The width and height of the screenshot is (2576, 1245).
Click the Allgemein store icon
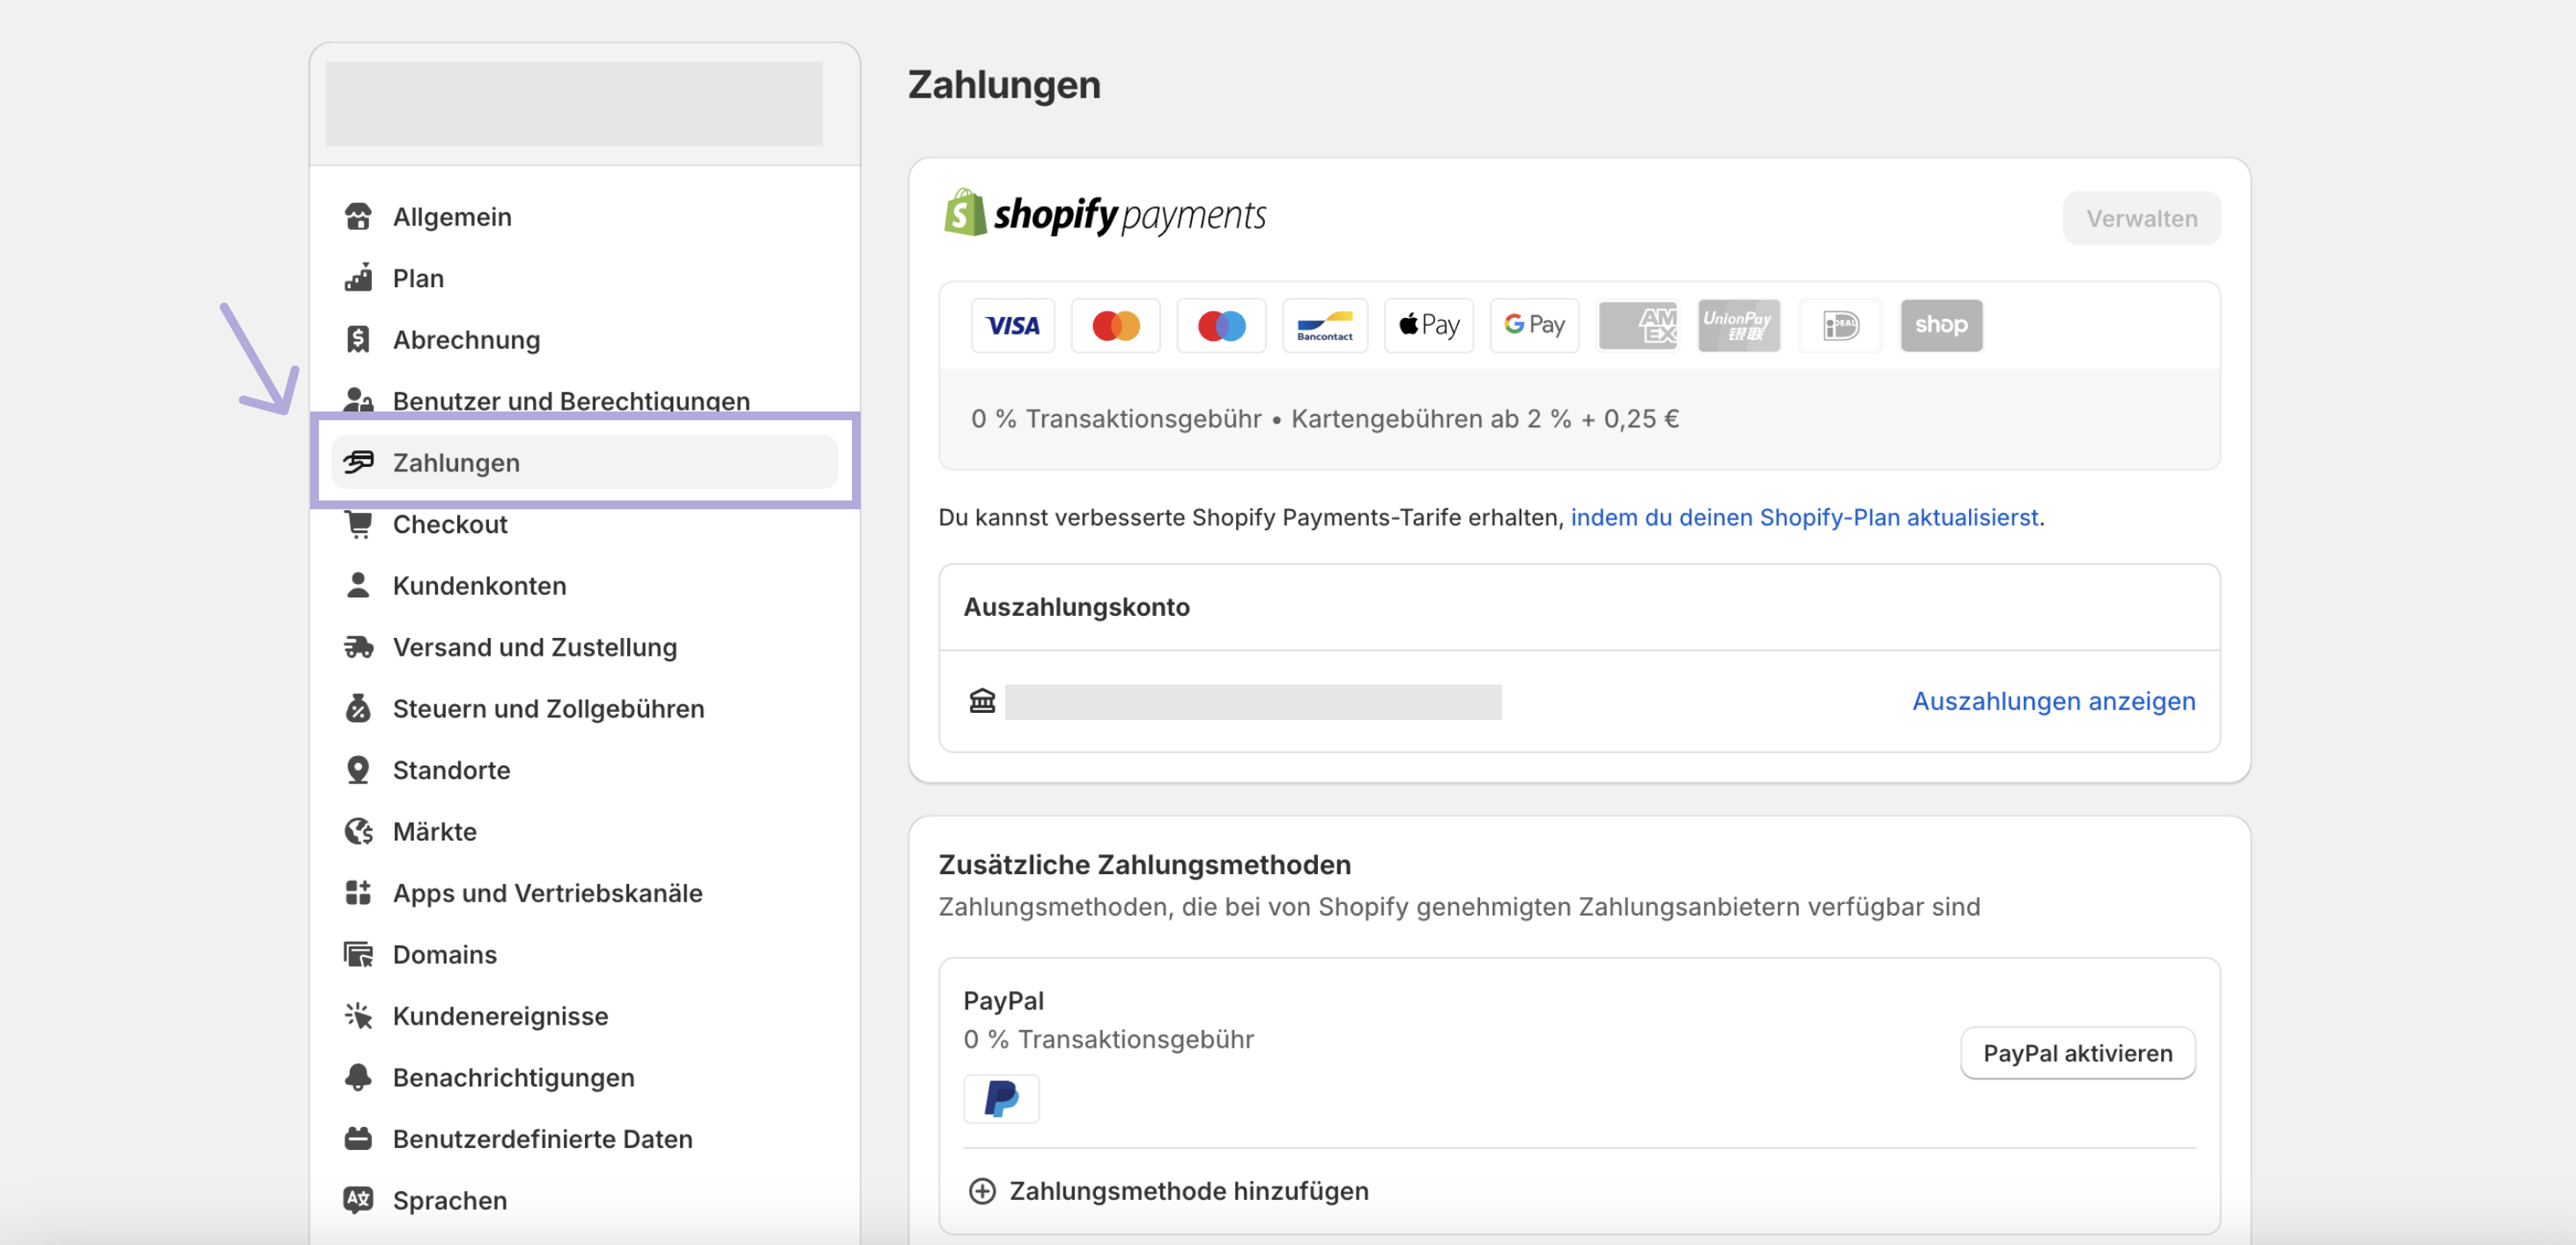coord(358,216)
